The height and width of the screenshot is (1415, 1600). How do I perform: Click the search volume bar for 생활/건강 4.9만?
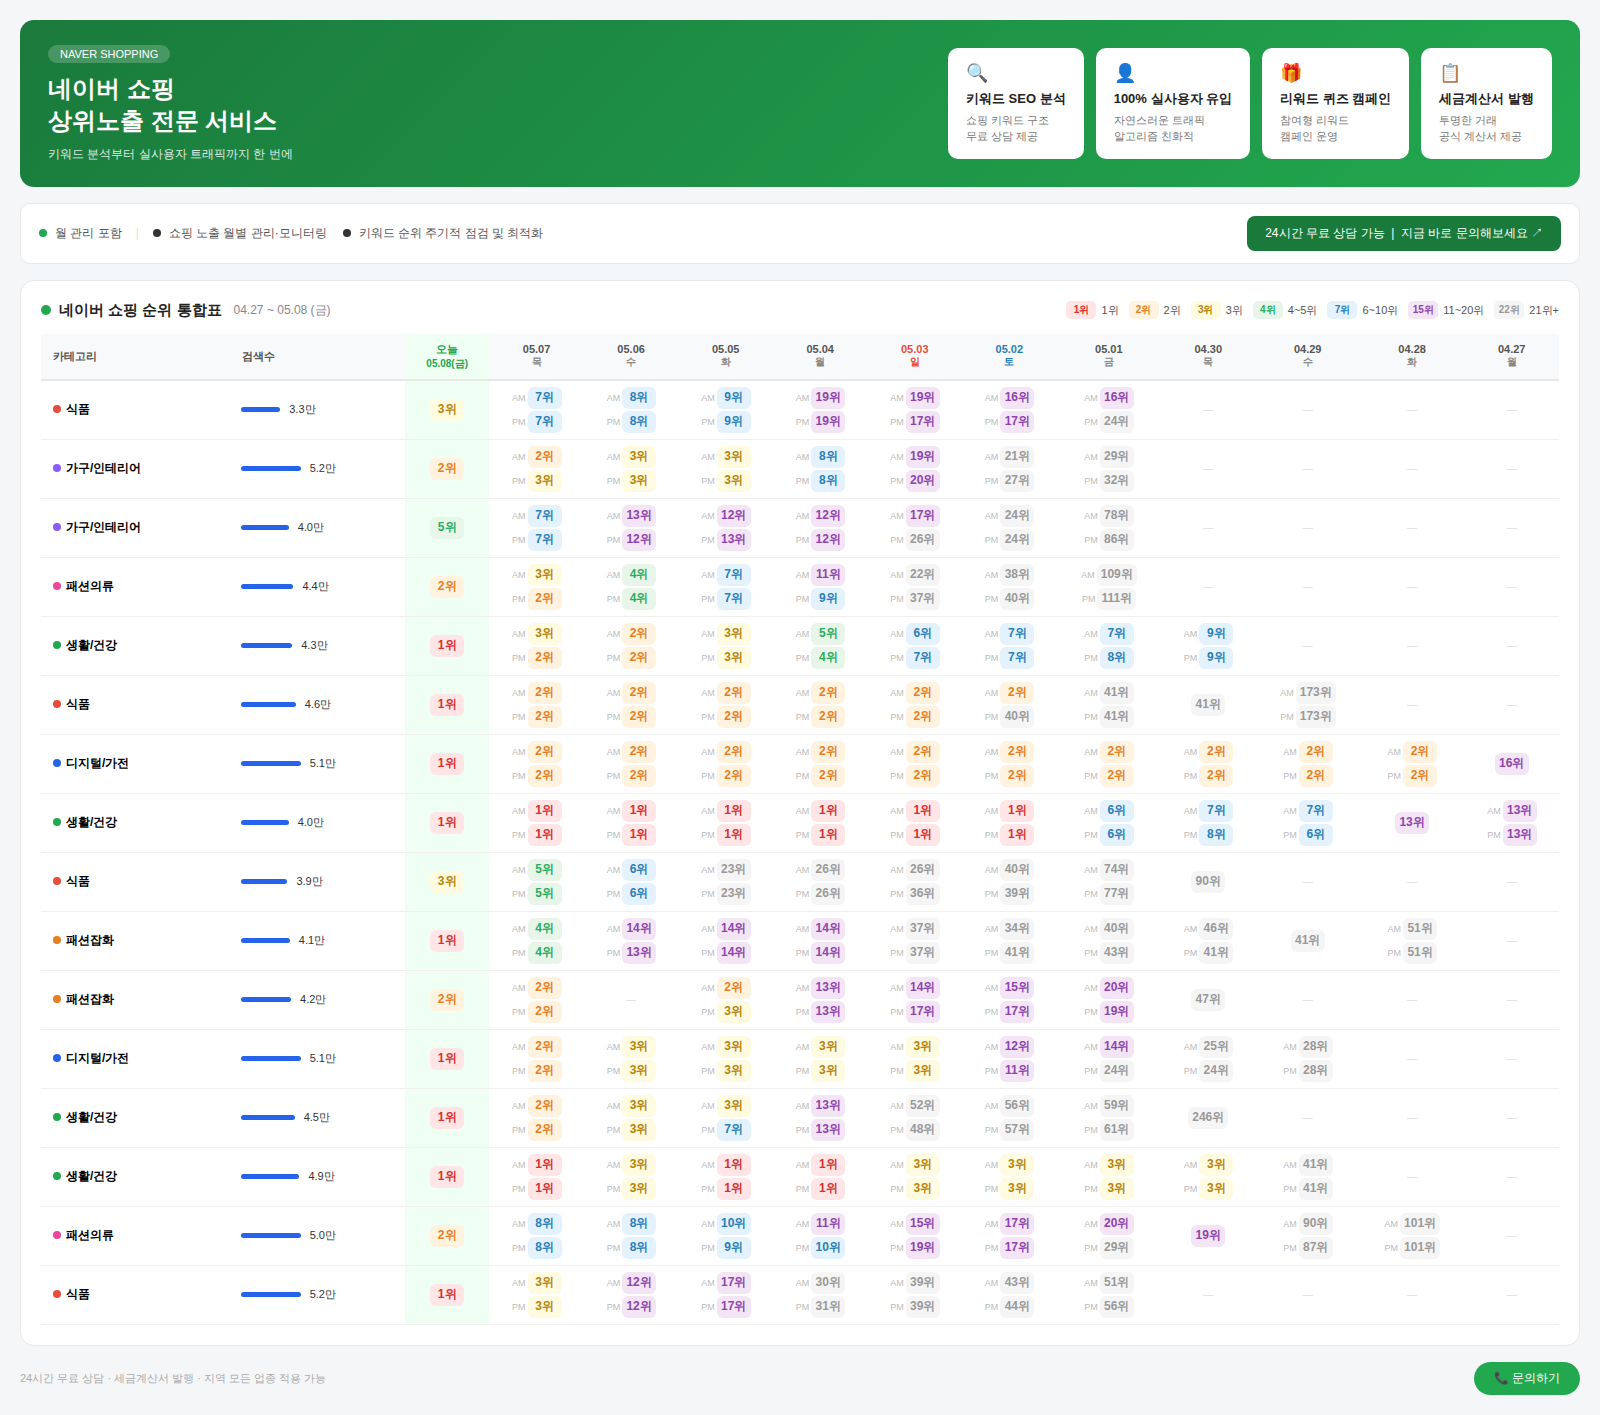270,1176
